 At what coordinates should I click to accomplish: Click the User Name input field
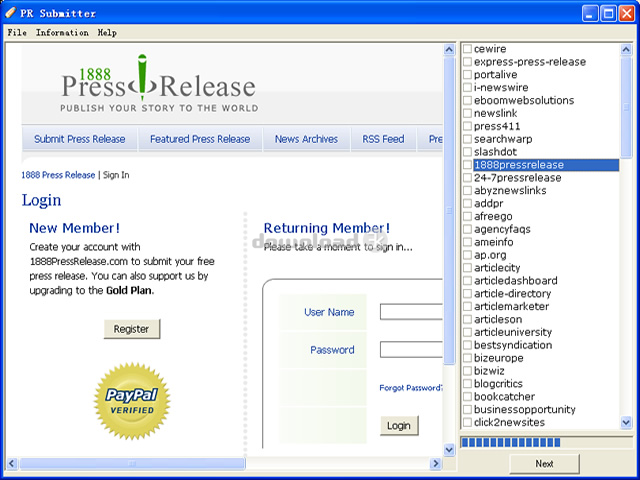coord(411,312)
